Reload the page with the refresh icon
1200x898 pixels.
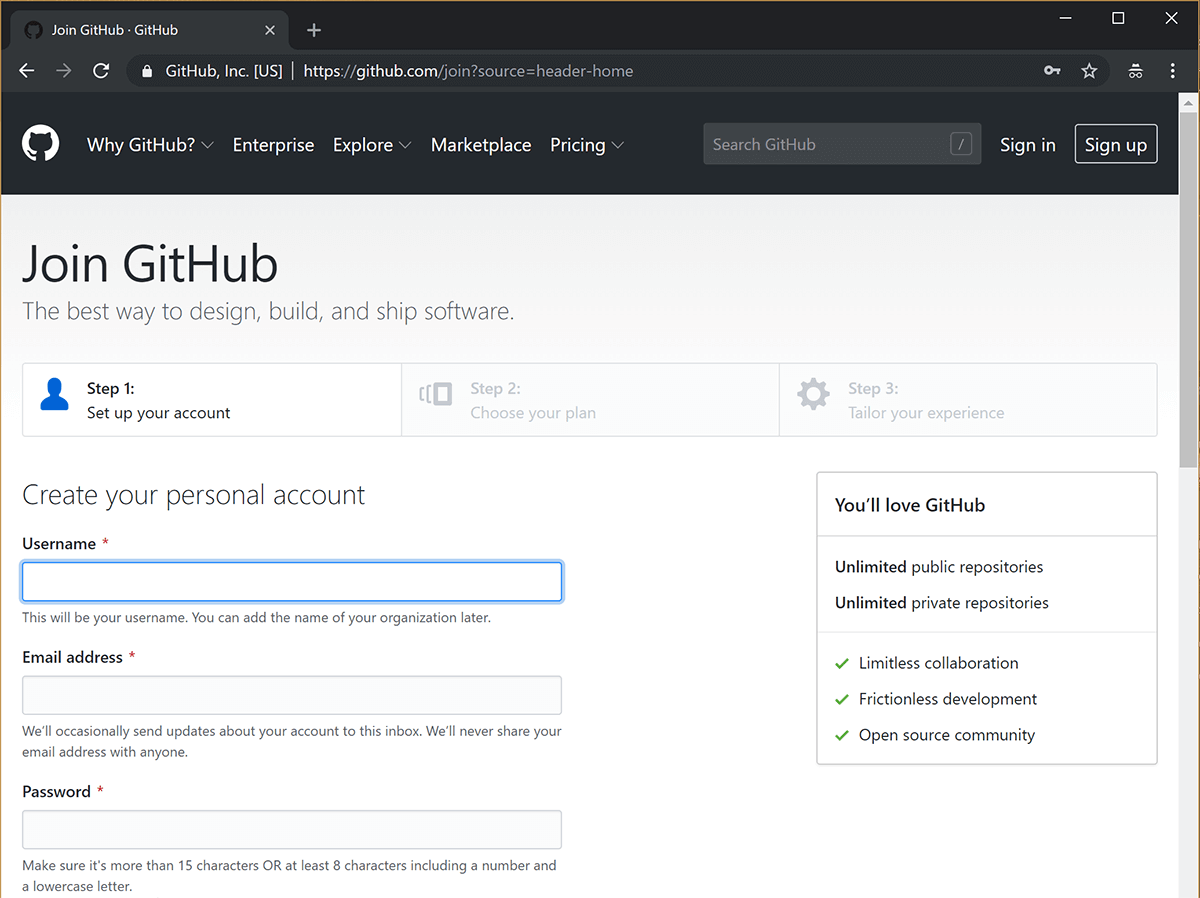[101, 71]
